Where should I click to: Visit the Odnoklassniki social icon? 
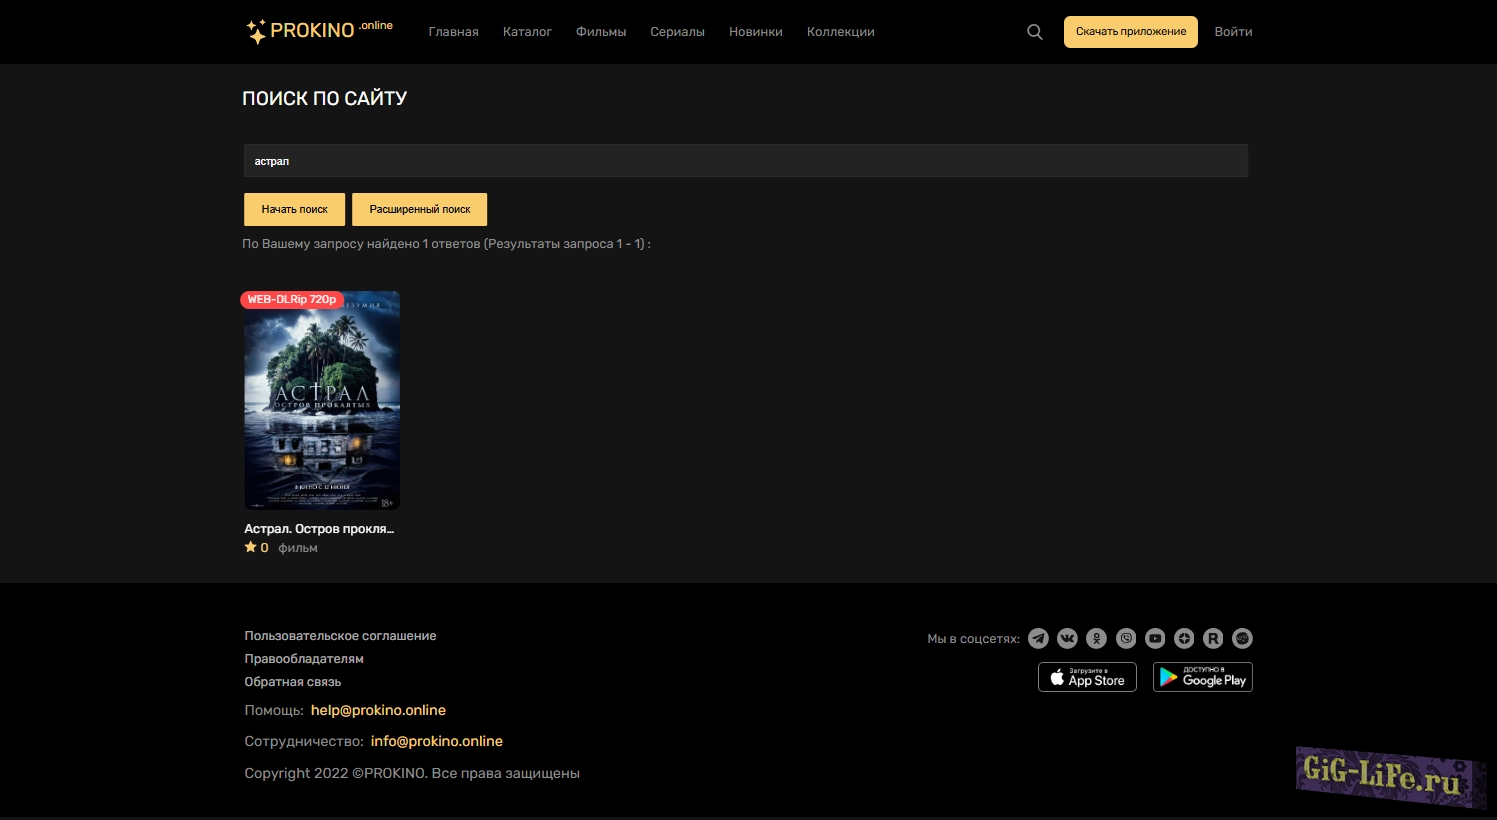click(1097, 638)
